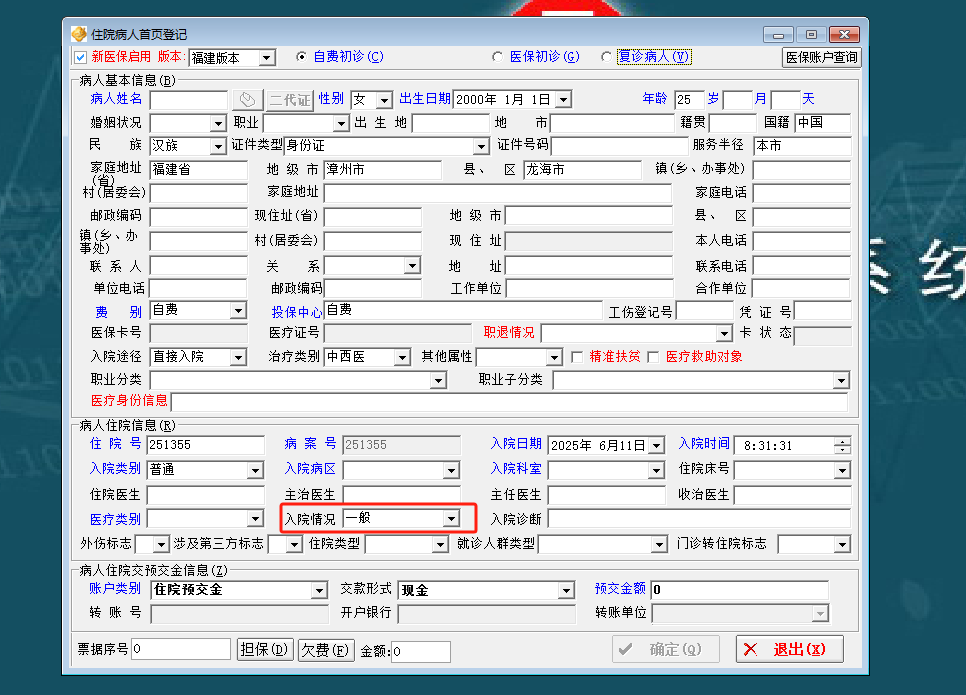This screenshot has height=695, width=966.
Task: Click the window title icon of 住院病人首页登记
Action: point(79,34)
